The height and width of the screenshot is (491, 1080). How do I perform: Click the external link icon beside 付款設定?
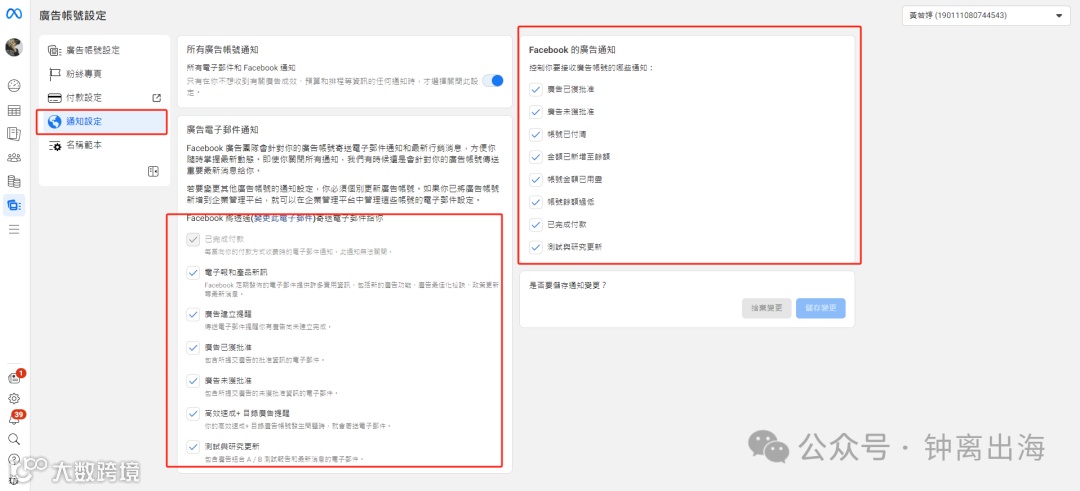156,98
